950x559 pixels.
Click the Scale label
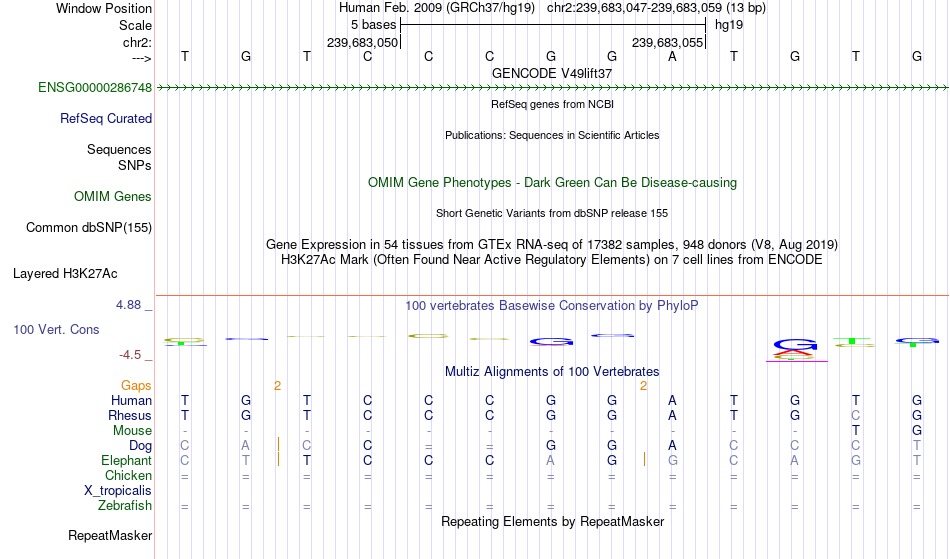point(136,25)
